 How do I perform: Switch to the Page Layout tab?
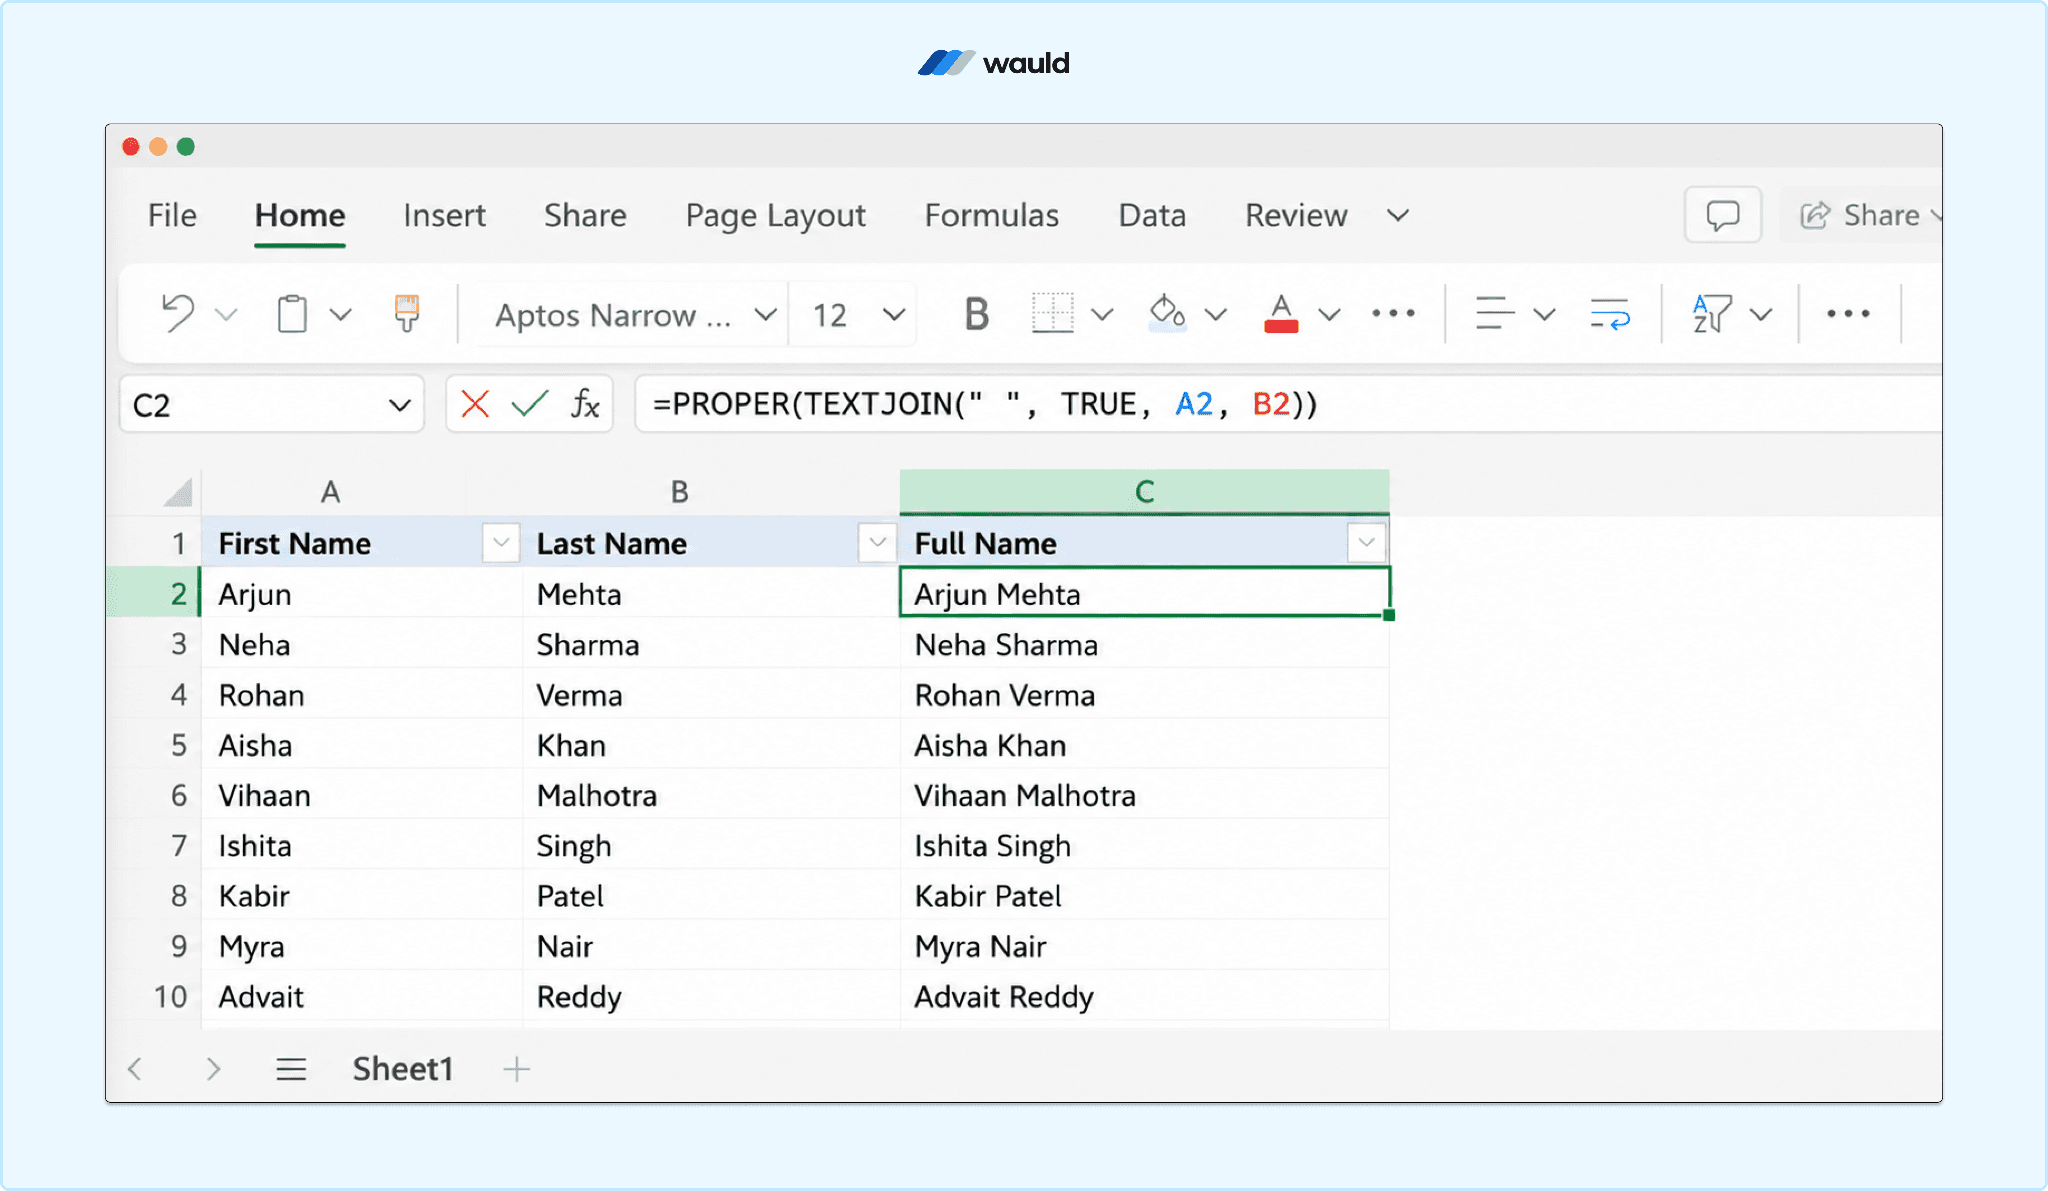776,216
